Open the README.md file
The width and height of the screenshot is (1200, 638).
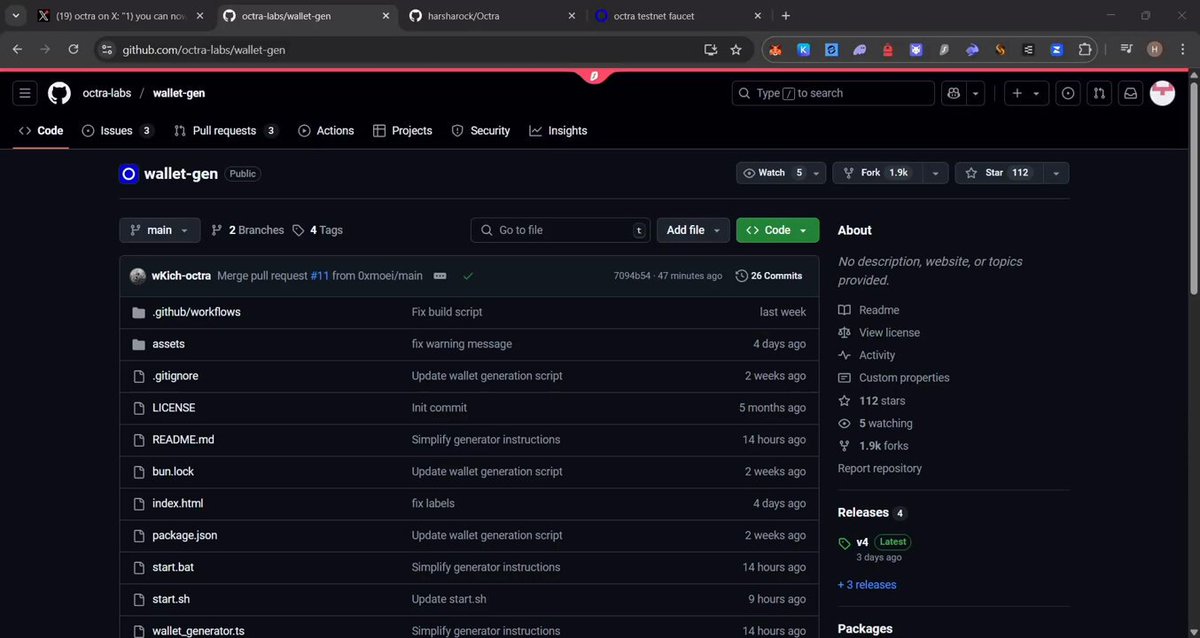(183, 440)
